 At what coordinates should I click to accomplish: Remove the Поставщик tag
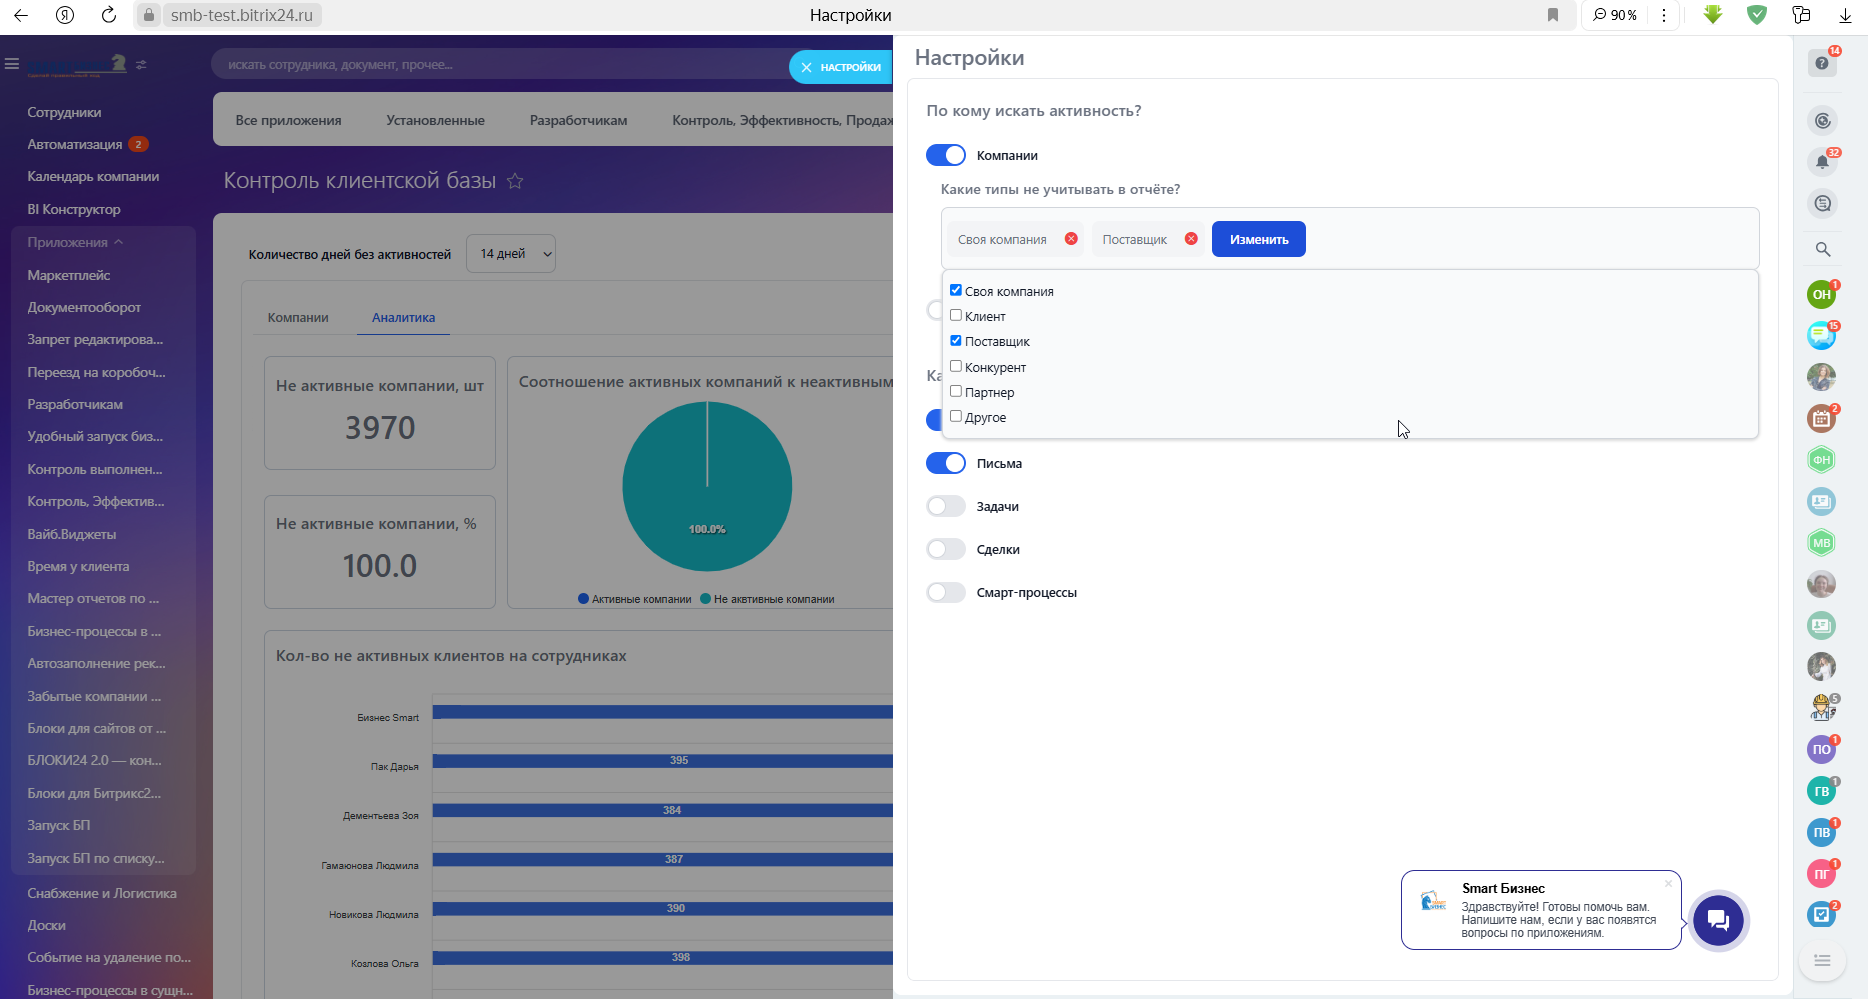point(1191,239)
